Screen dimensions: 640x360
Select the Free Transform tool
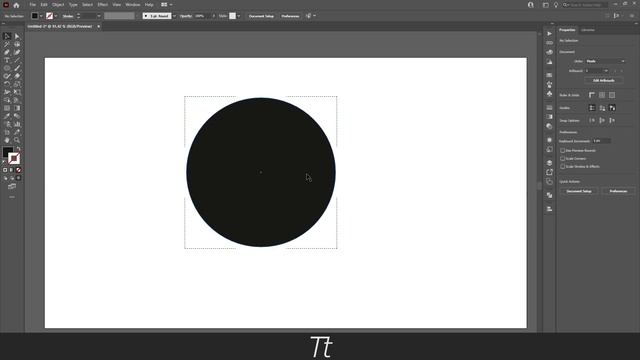[x=17, y=92]
